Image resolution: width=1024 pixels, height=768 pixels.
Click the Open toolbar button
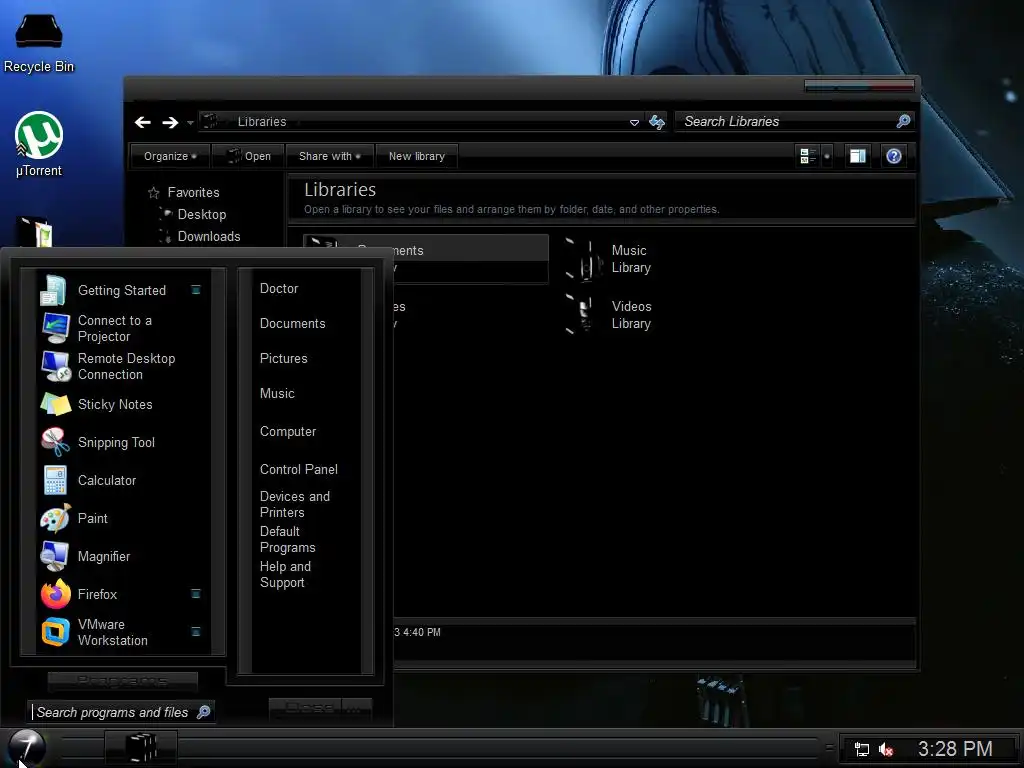pos(249,156)
